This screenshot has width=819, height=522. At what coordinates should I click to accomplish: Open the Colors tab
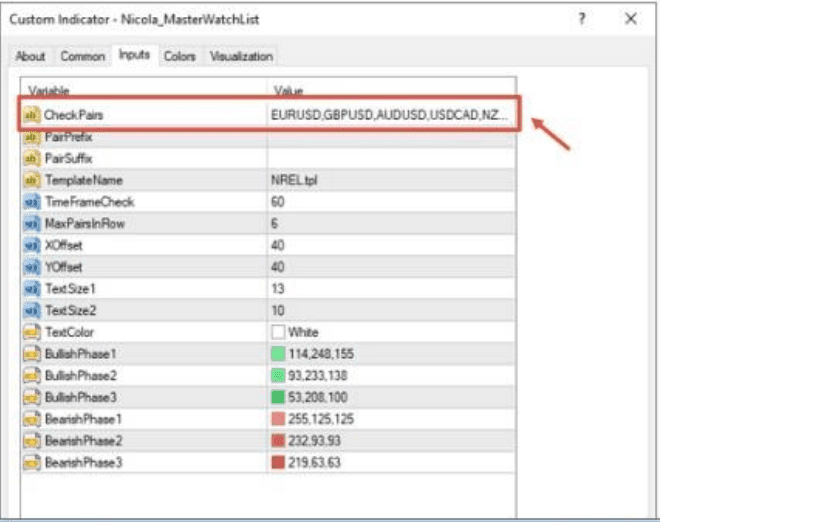[x=179, y=57]
